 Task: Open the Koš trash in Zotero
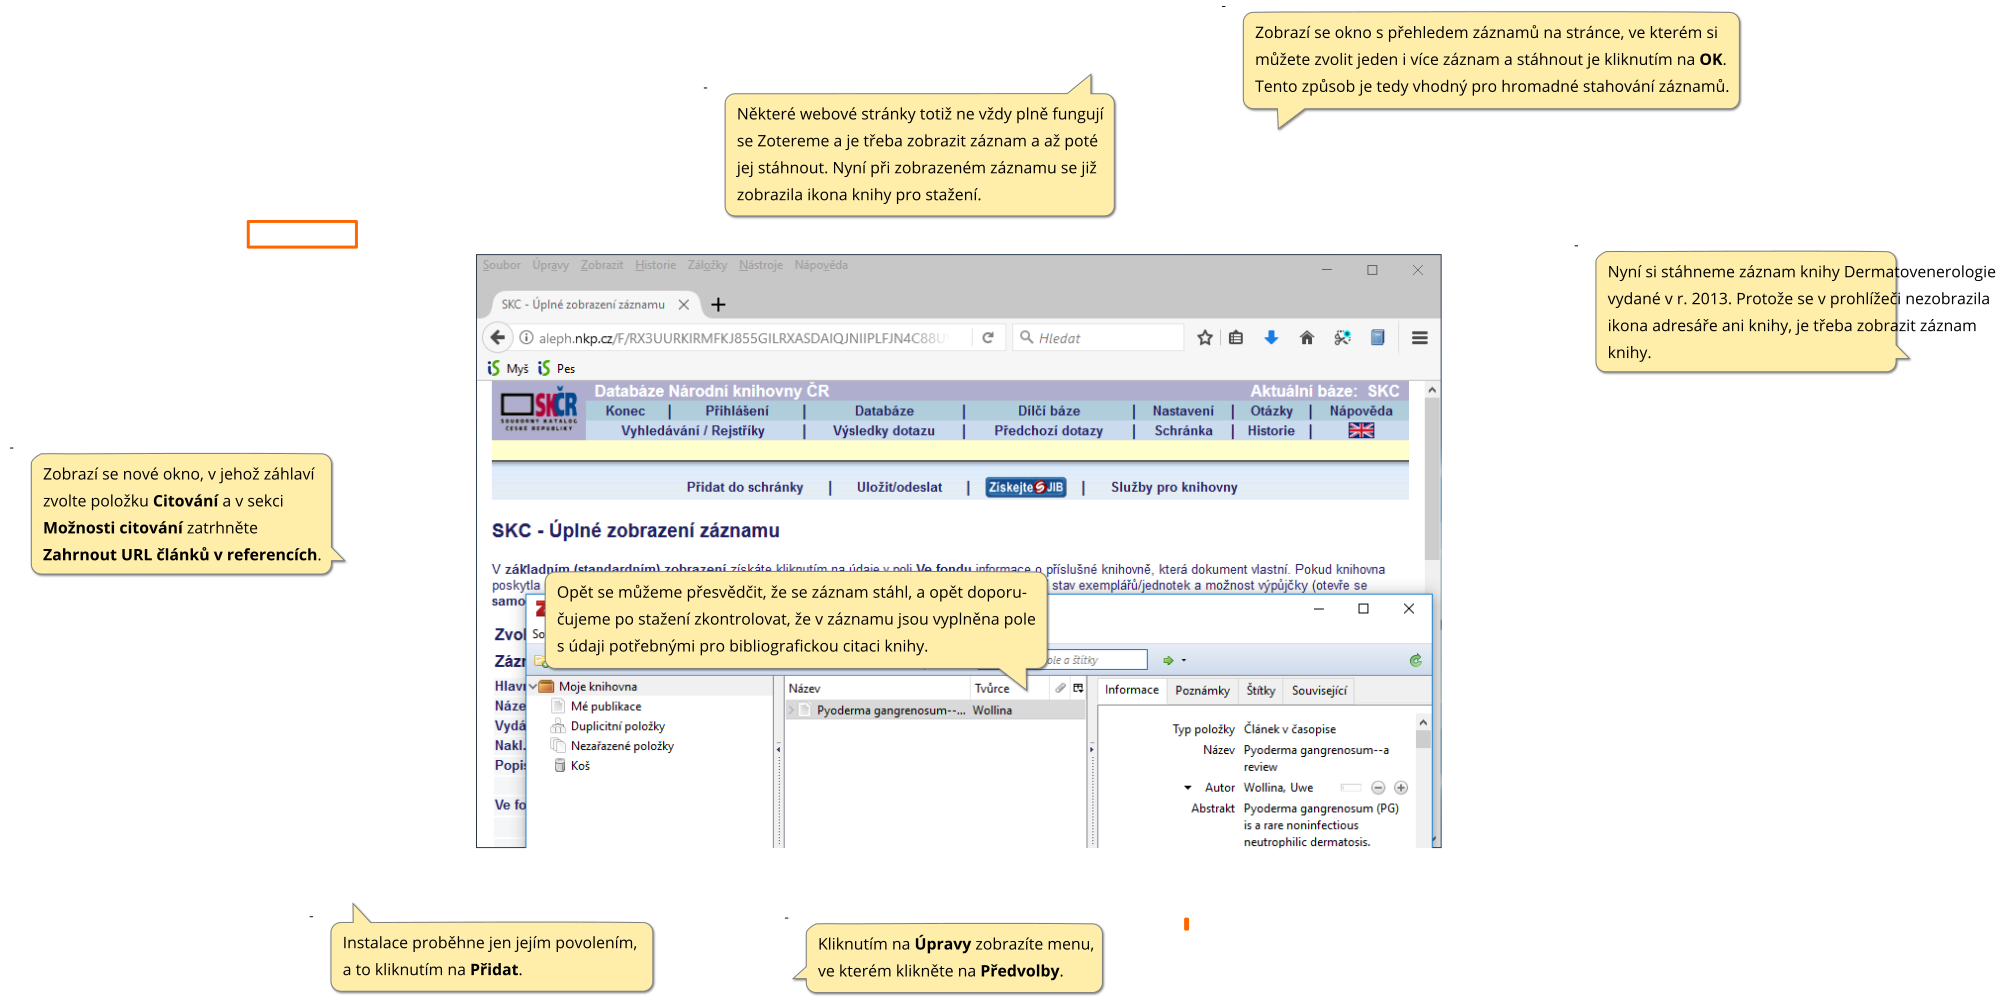coord(580,766)
